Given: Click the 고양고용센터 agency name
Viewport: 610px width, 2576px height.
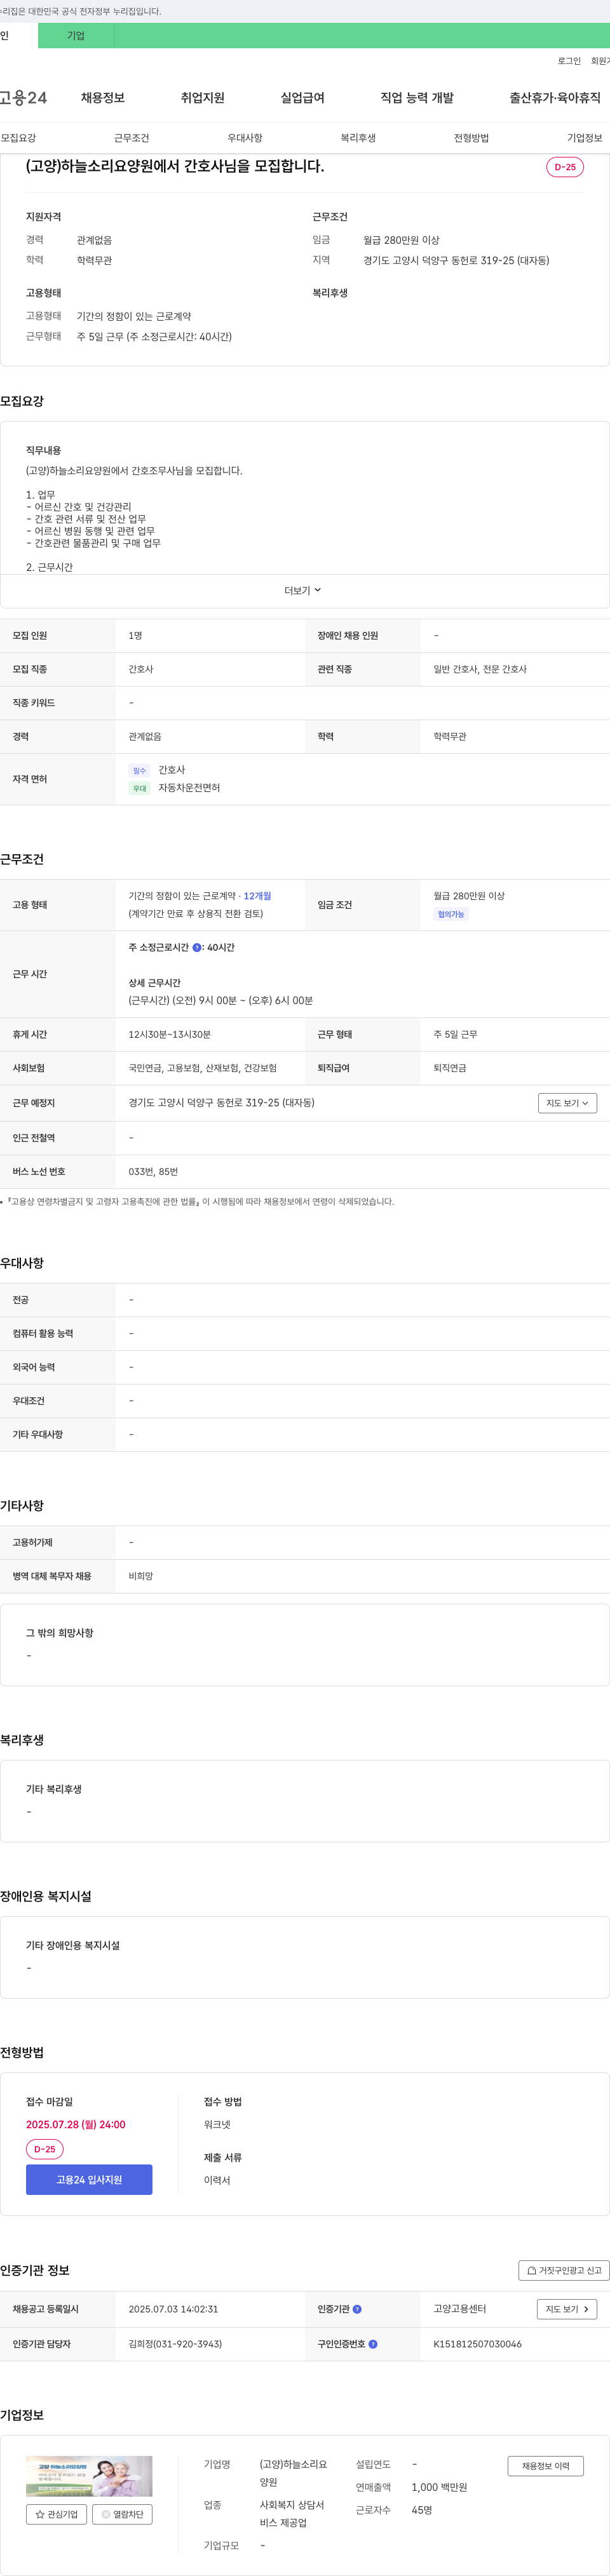Looking at the screenshot, I should [459, 2309].
